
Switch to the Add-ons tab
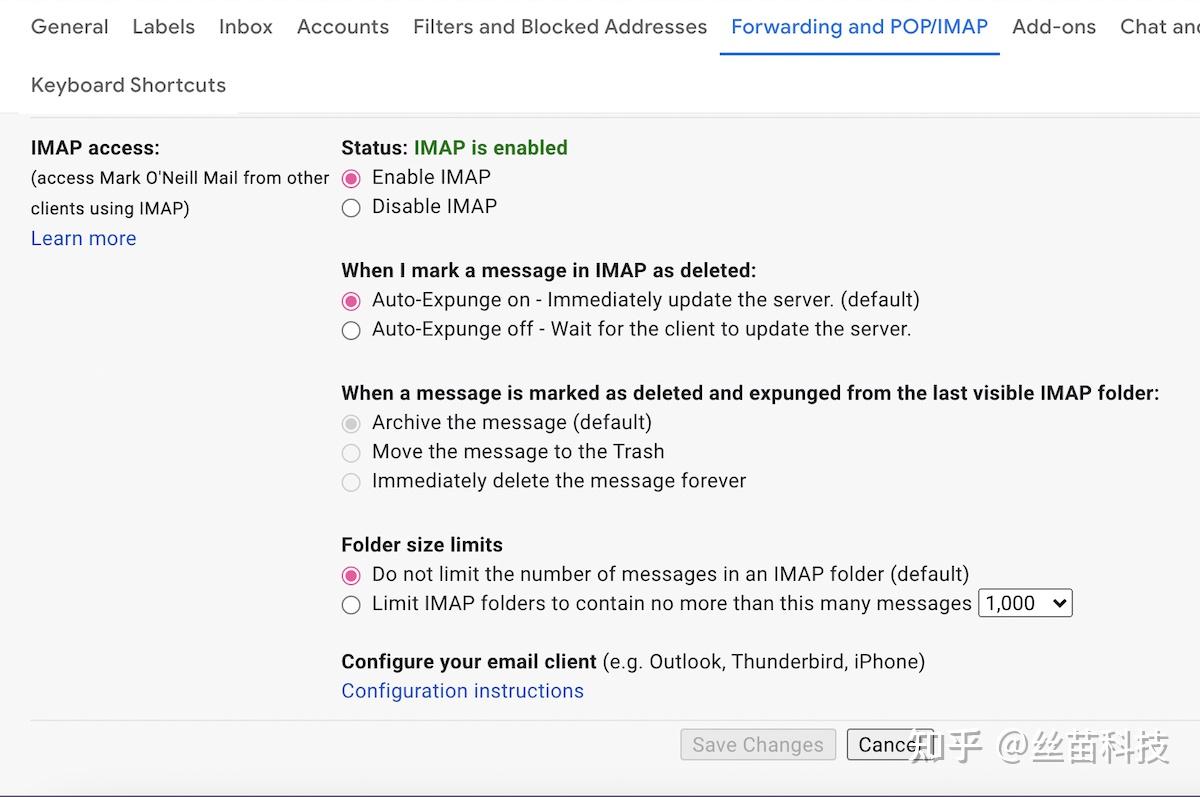click(x=1054, y=27)
